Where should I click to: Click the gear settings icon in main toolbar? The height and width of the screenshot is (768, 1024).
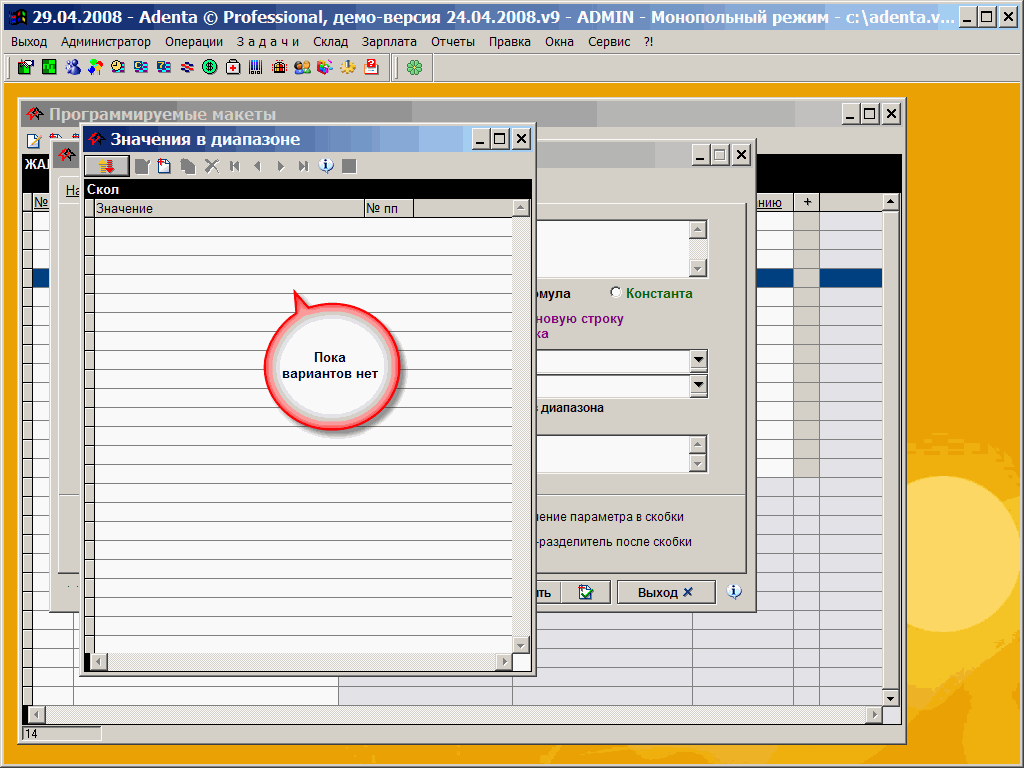348,67
